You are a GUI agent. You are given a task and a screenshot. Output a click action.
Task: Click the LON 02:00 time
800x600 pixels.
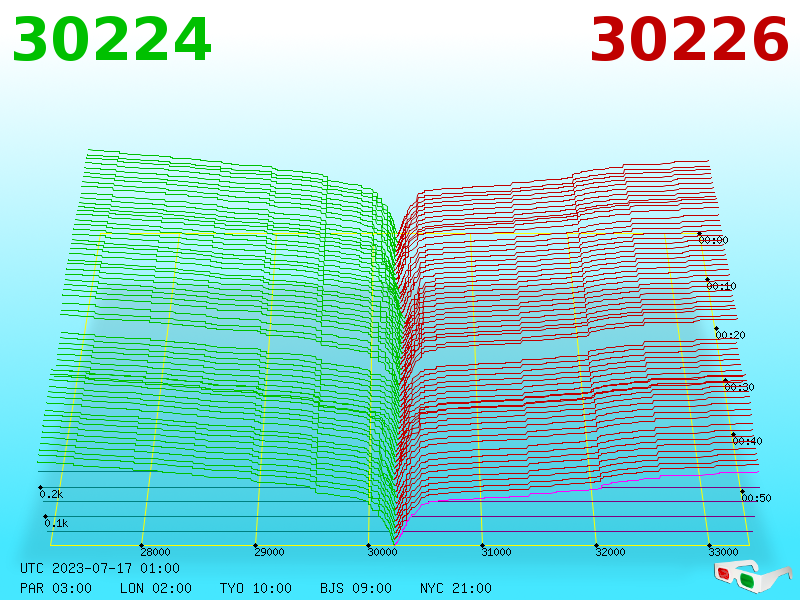156,588
